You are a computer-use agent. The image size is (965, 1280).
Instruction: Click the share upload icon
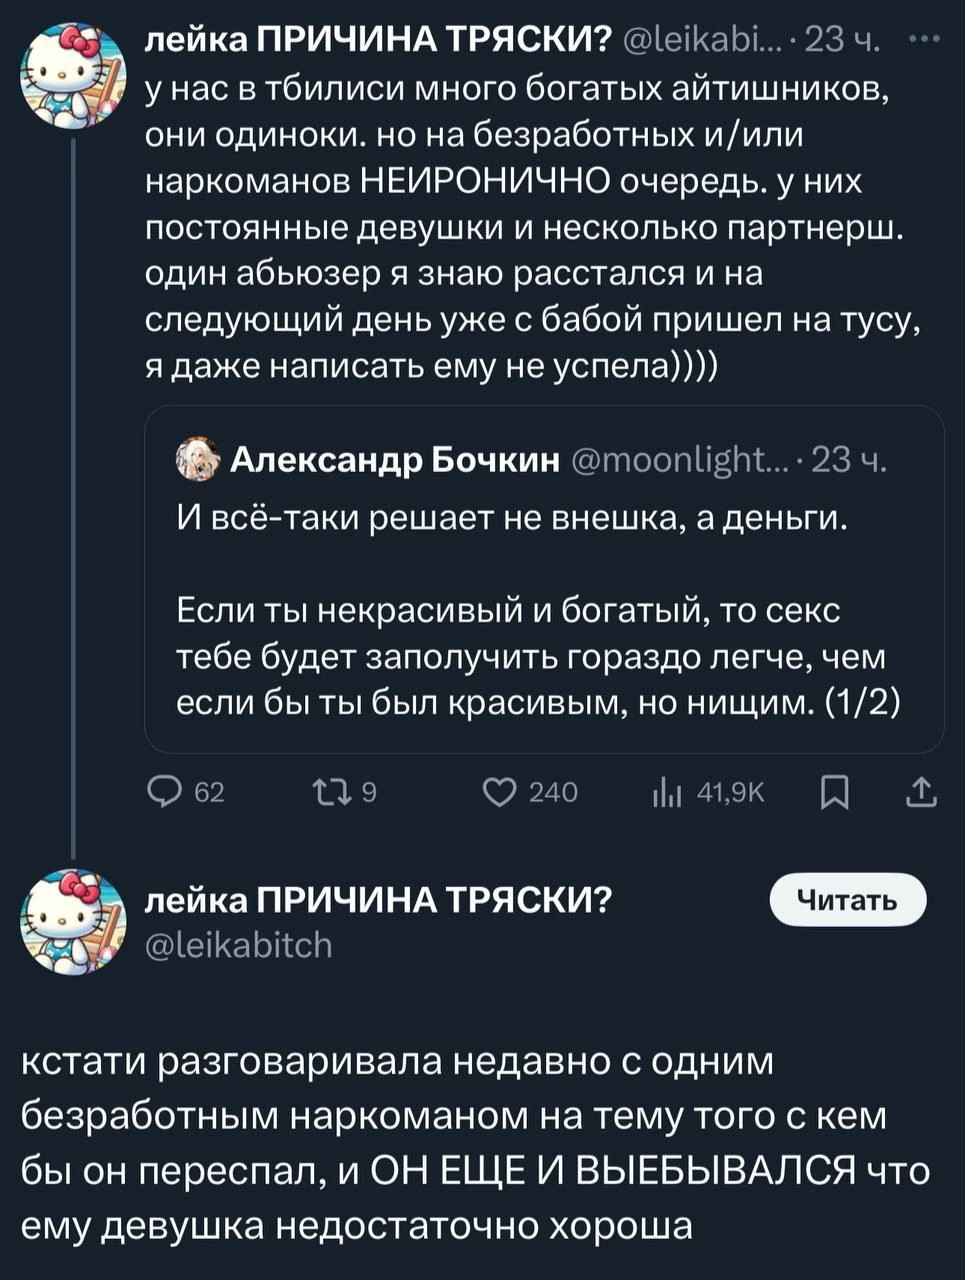coord(921,793)
